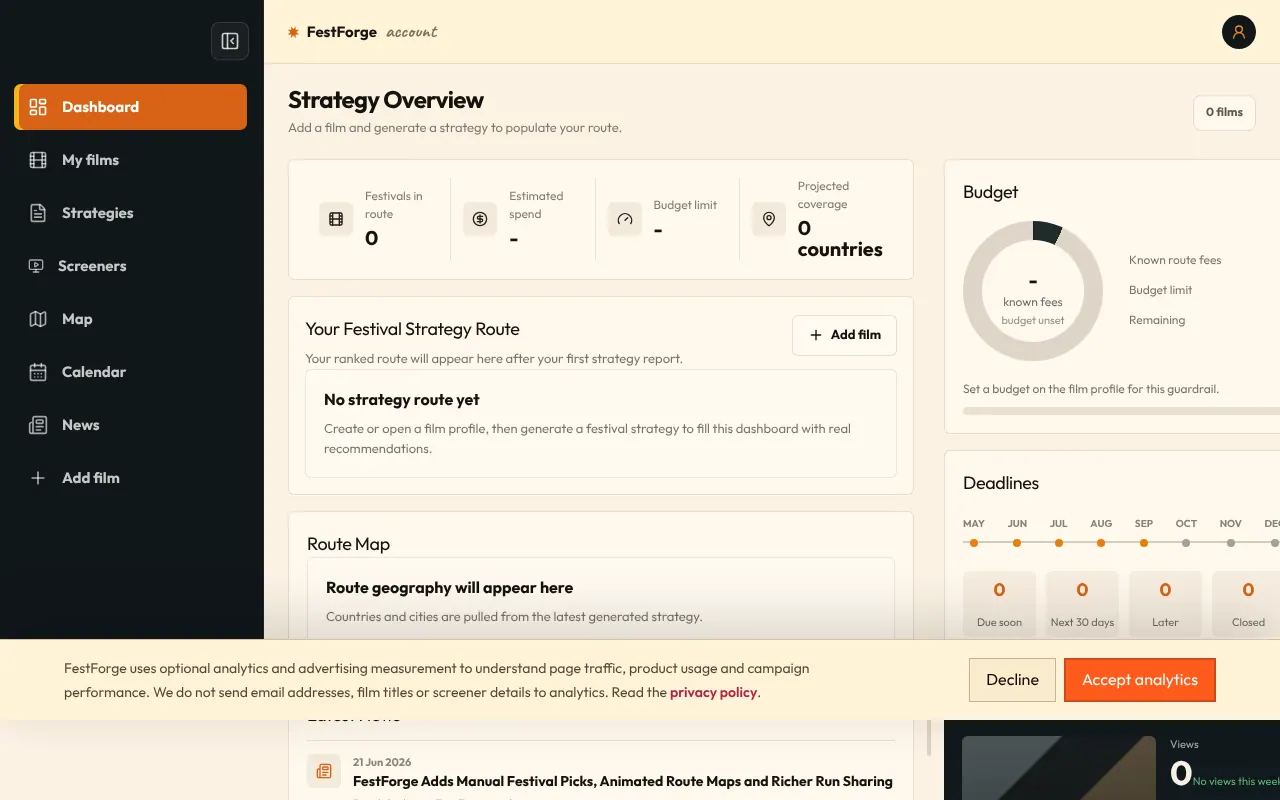Collapse the sidebar with the panel icon
This screenshot has width=1280, height=800.
(230, 41)
